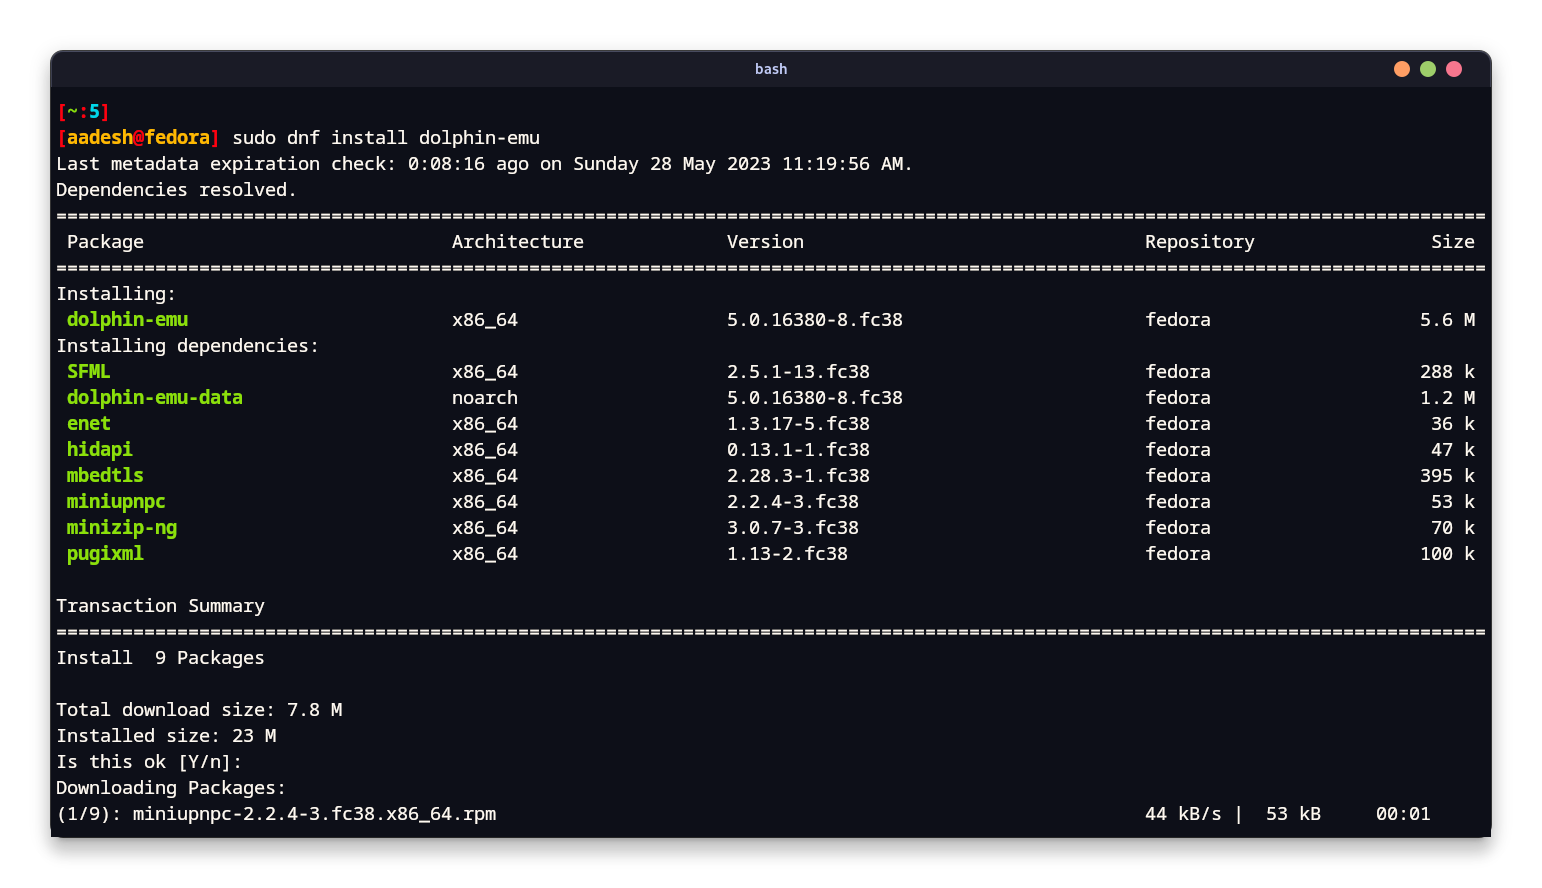Image resolution: width=1542 pixels, height=888 pixels.
Task: Click the enet package name
Action: (88, 423)
